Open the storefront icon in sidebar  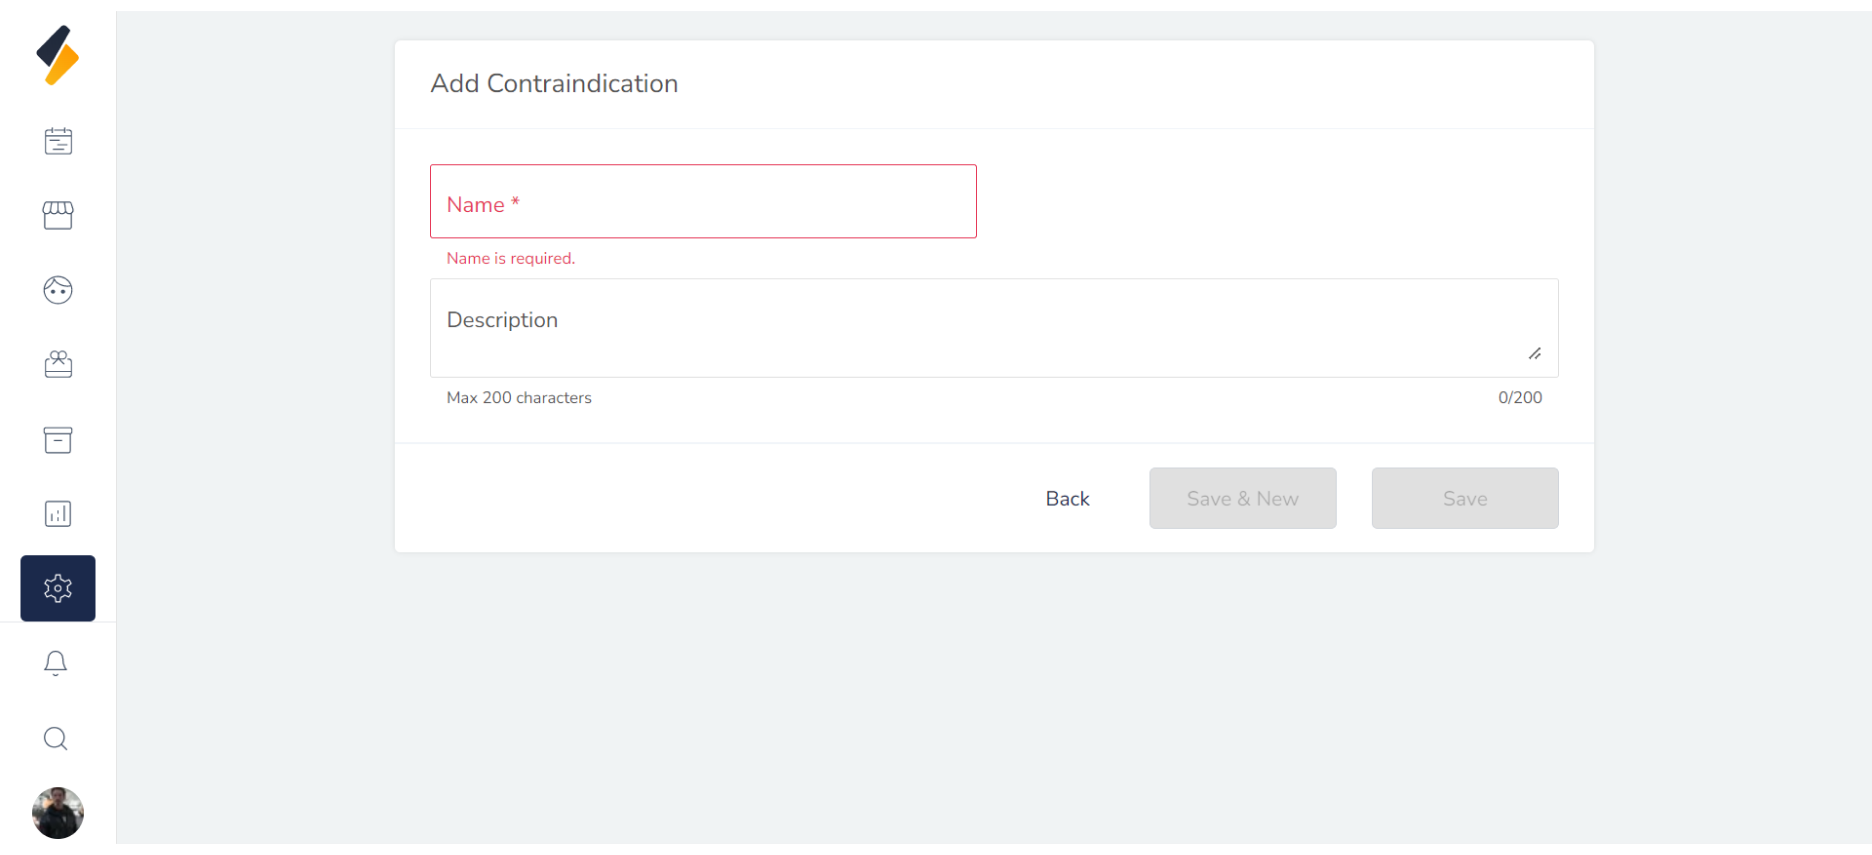[58, 215]
